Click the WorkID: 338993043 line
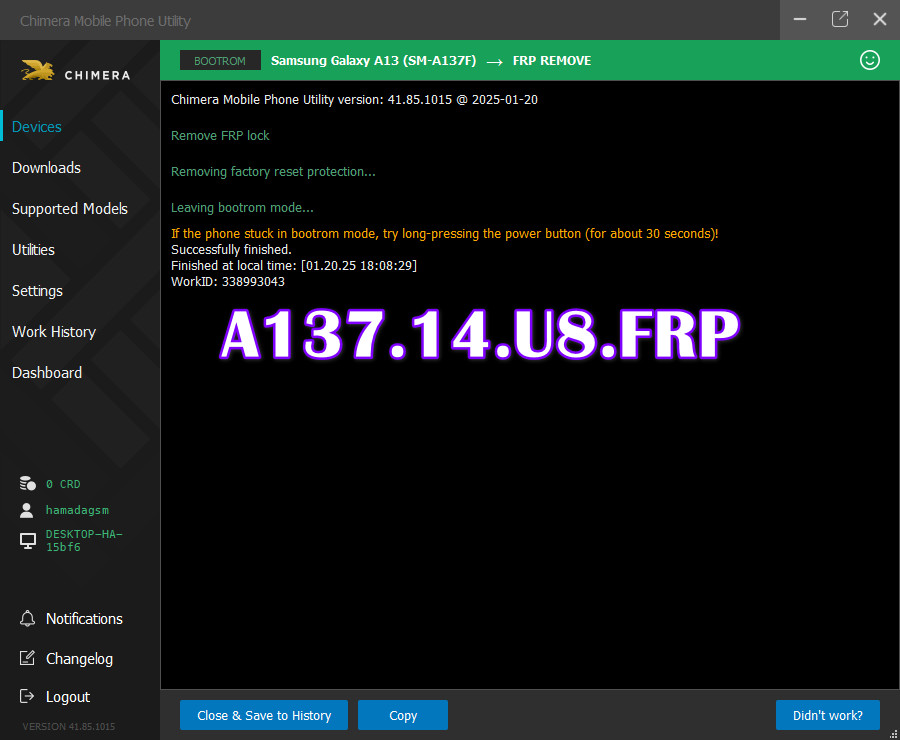900x740 pixels. tap(228, 282)
